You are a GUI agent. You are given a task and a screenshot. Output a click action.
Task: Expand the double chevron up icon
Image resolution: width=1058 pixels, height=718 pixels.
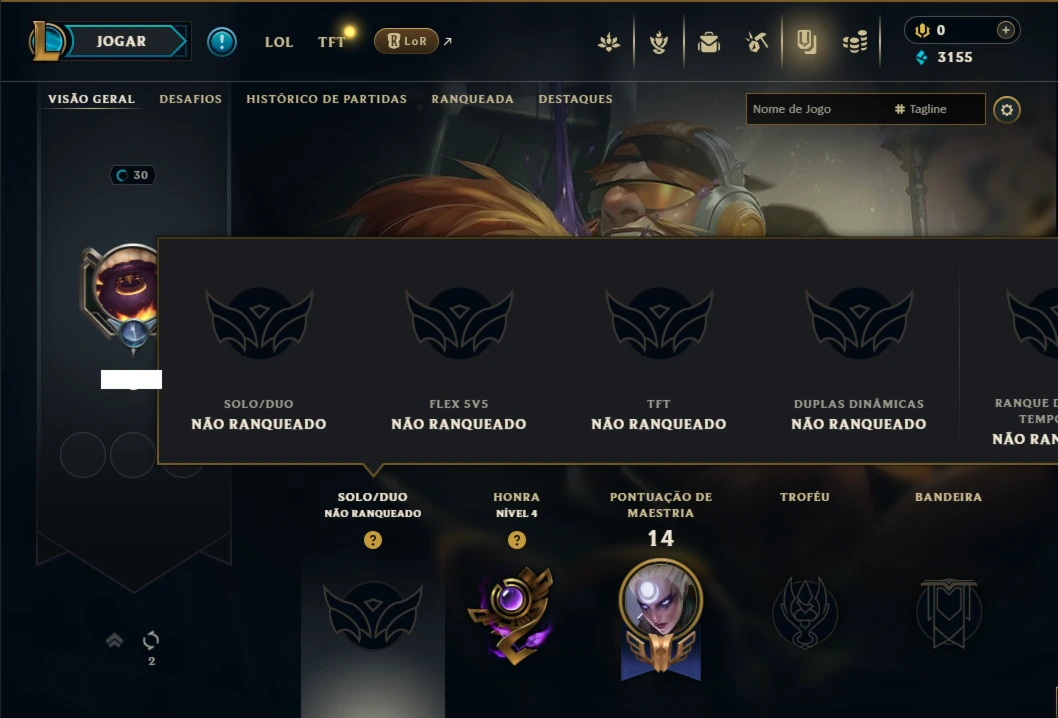[115, 640]
